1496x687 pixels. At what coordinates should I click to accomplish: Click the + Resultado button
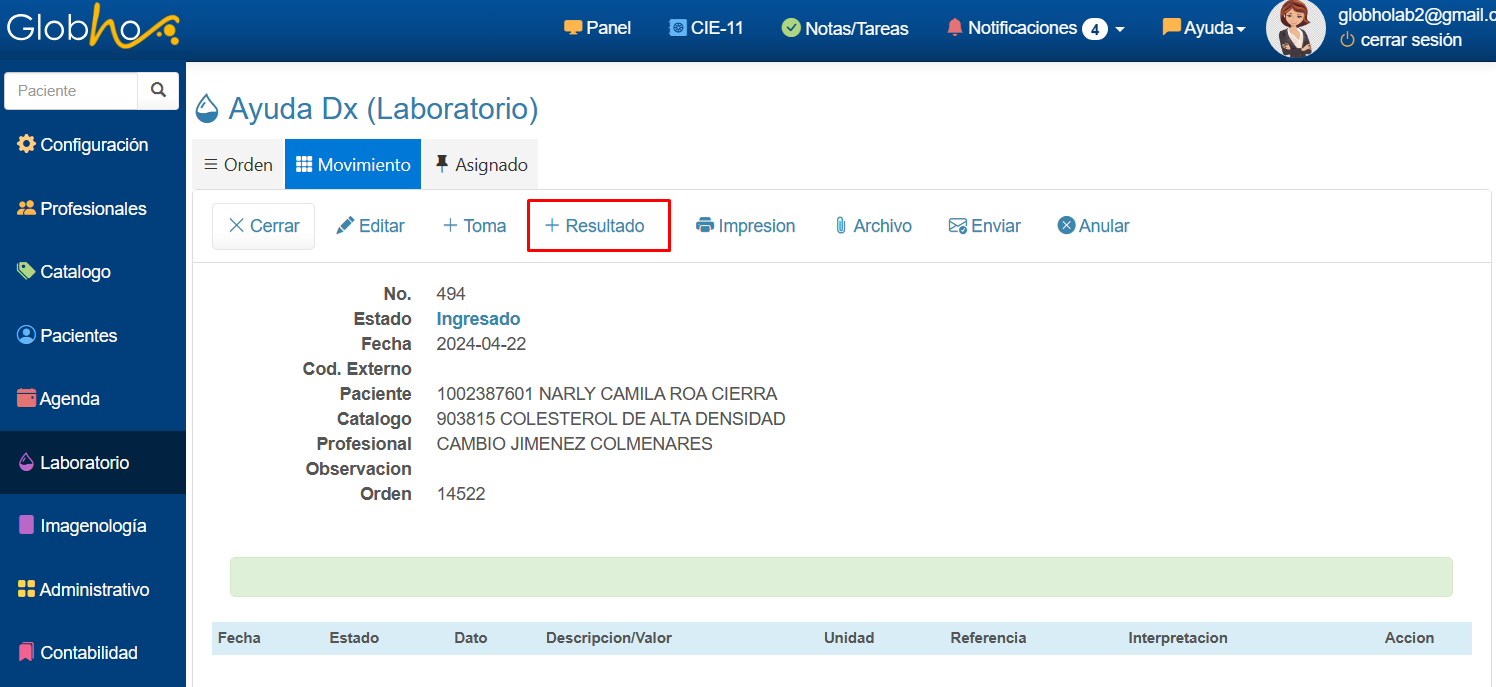tap(597, 226)
